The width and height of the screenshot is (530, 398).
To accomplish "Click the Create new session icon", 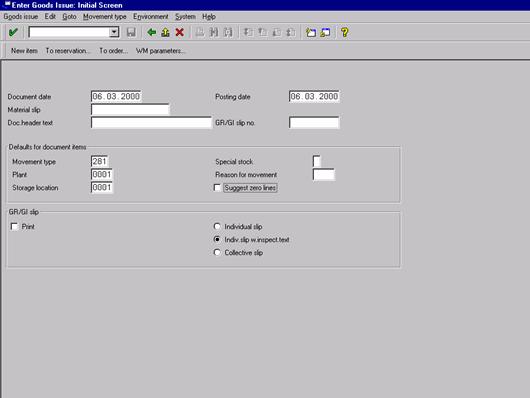I will (311, 32).
